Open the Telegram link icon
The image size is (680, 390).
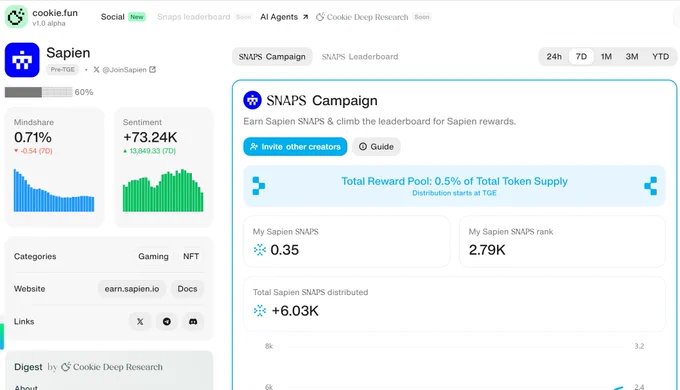point(167,321)
